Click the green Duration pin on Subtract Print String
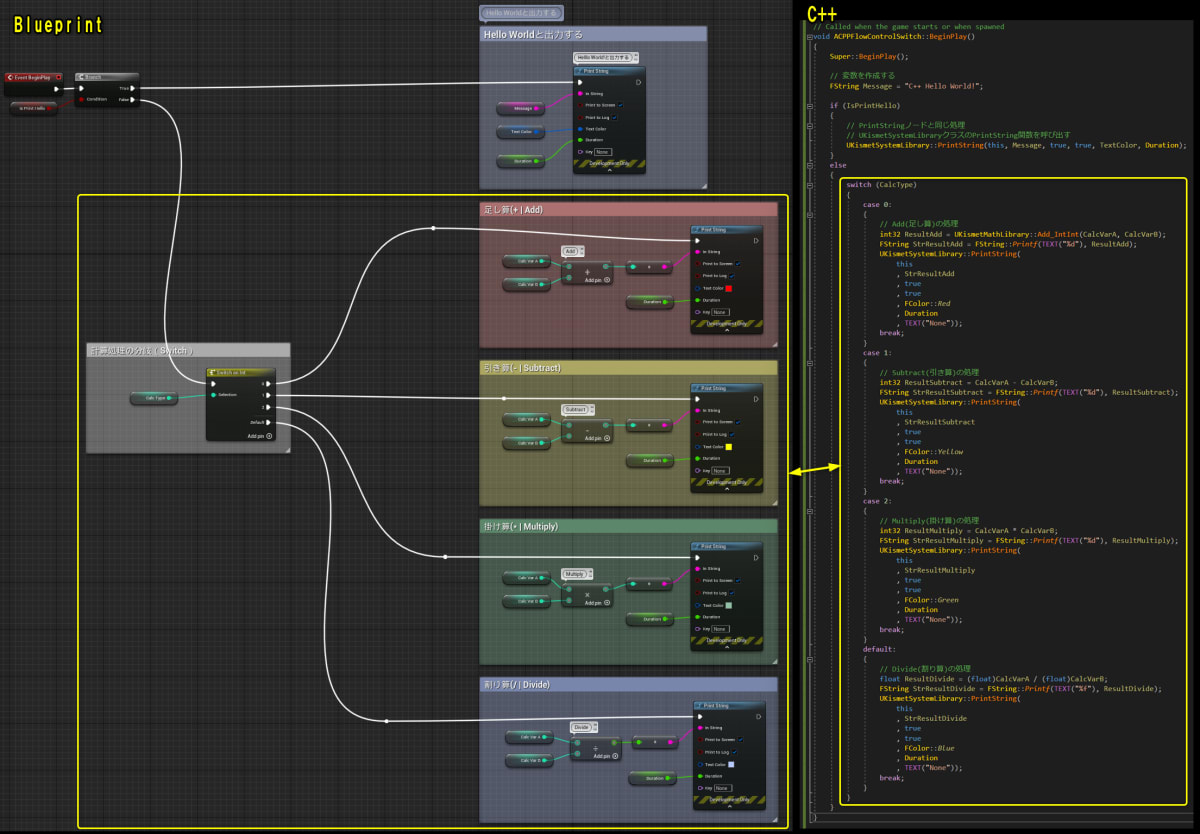Image resolution: width=1200 pixels, height=834 pixels. tap(697, 458)
